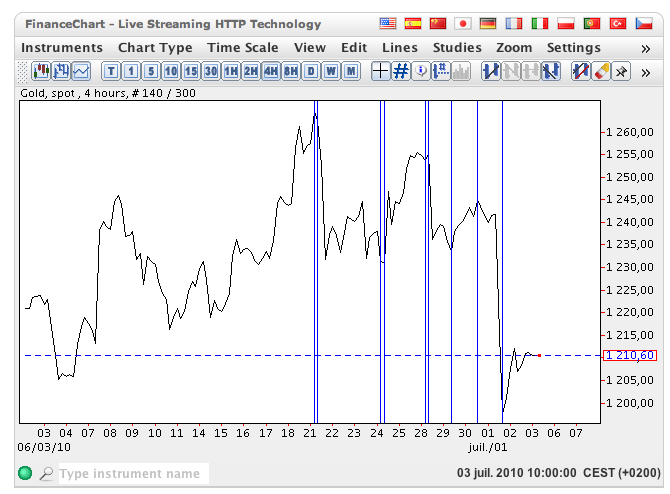
Task: Choose the Japanese flag language icon
Action: (462, 24)
